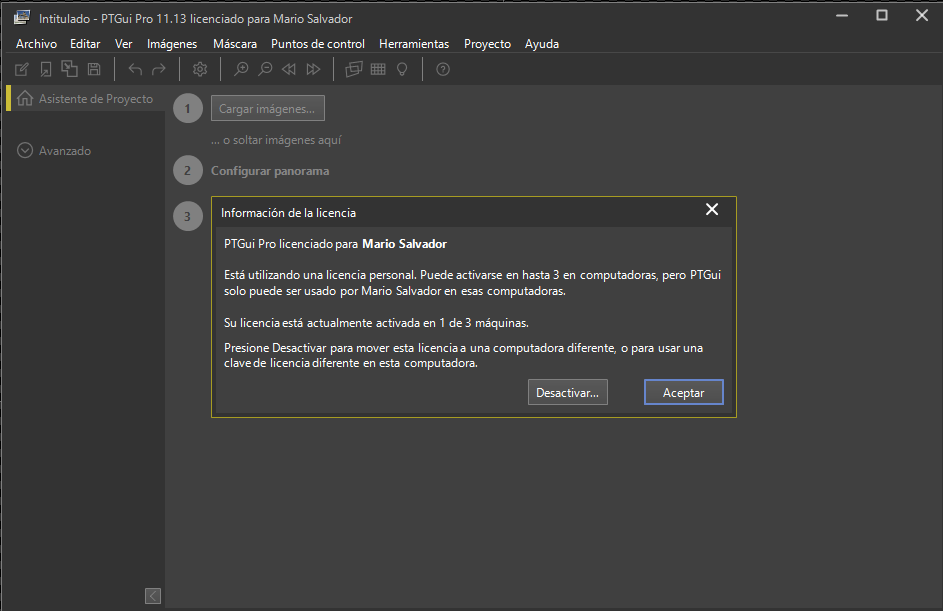This screenshot has width=943, height=611.
Task: Click the PTGui app icon in the title bar
Action: [22, 17]
